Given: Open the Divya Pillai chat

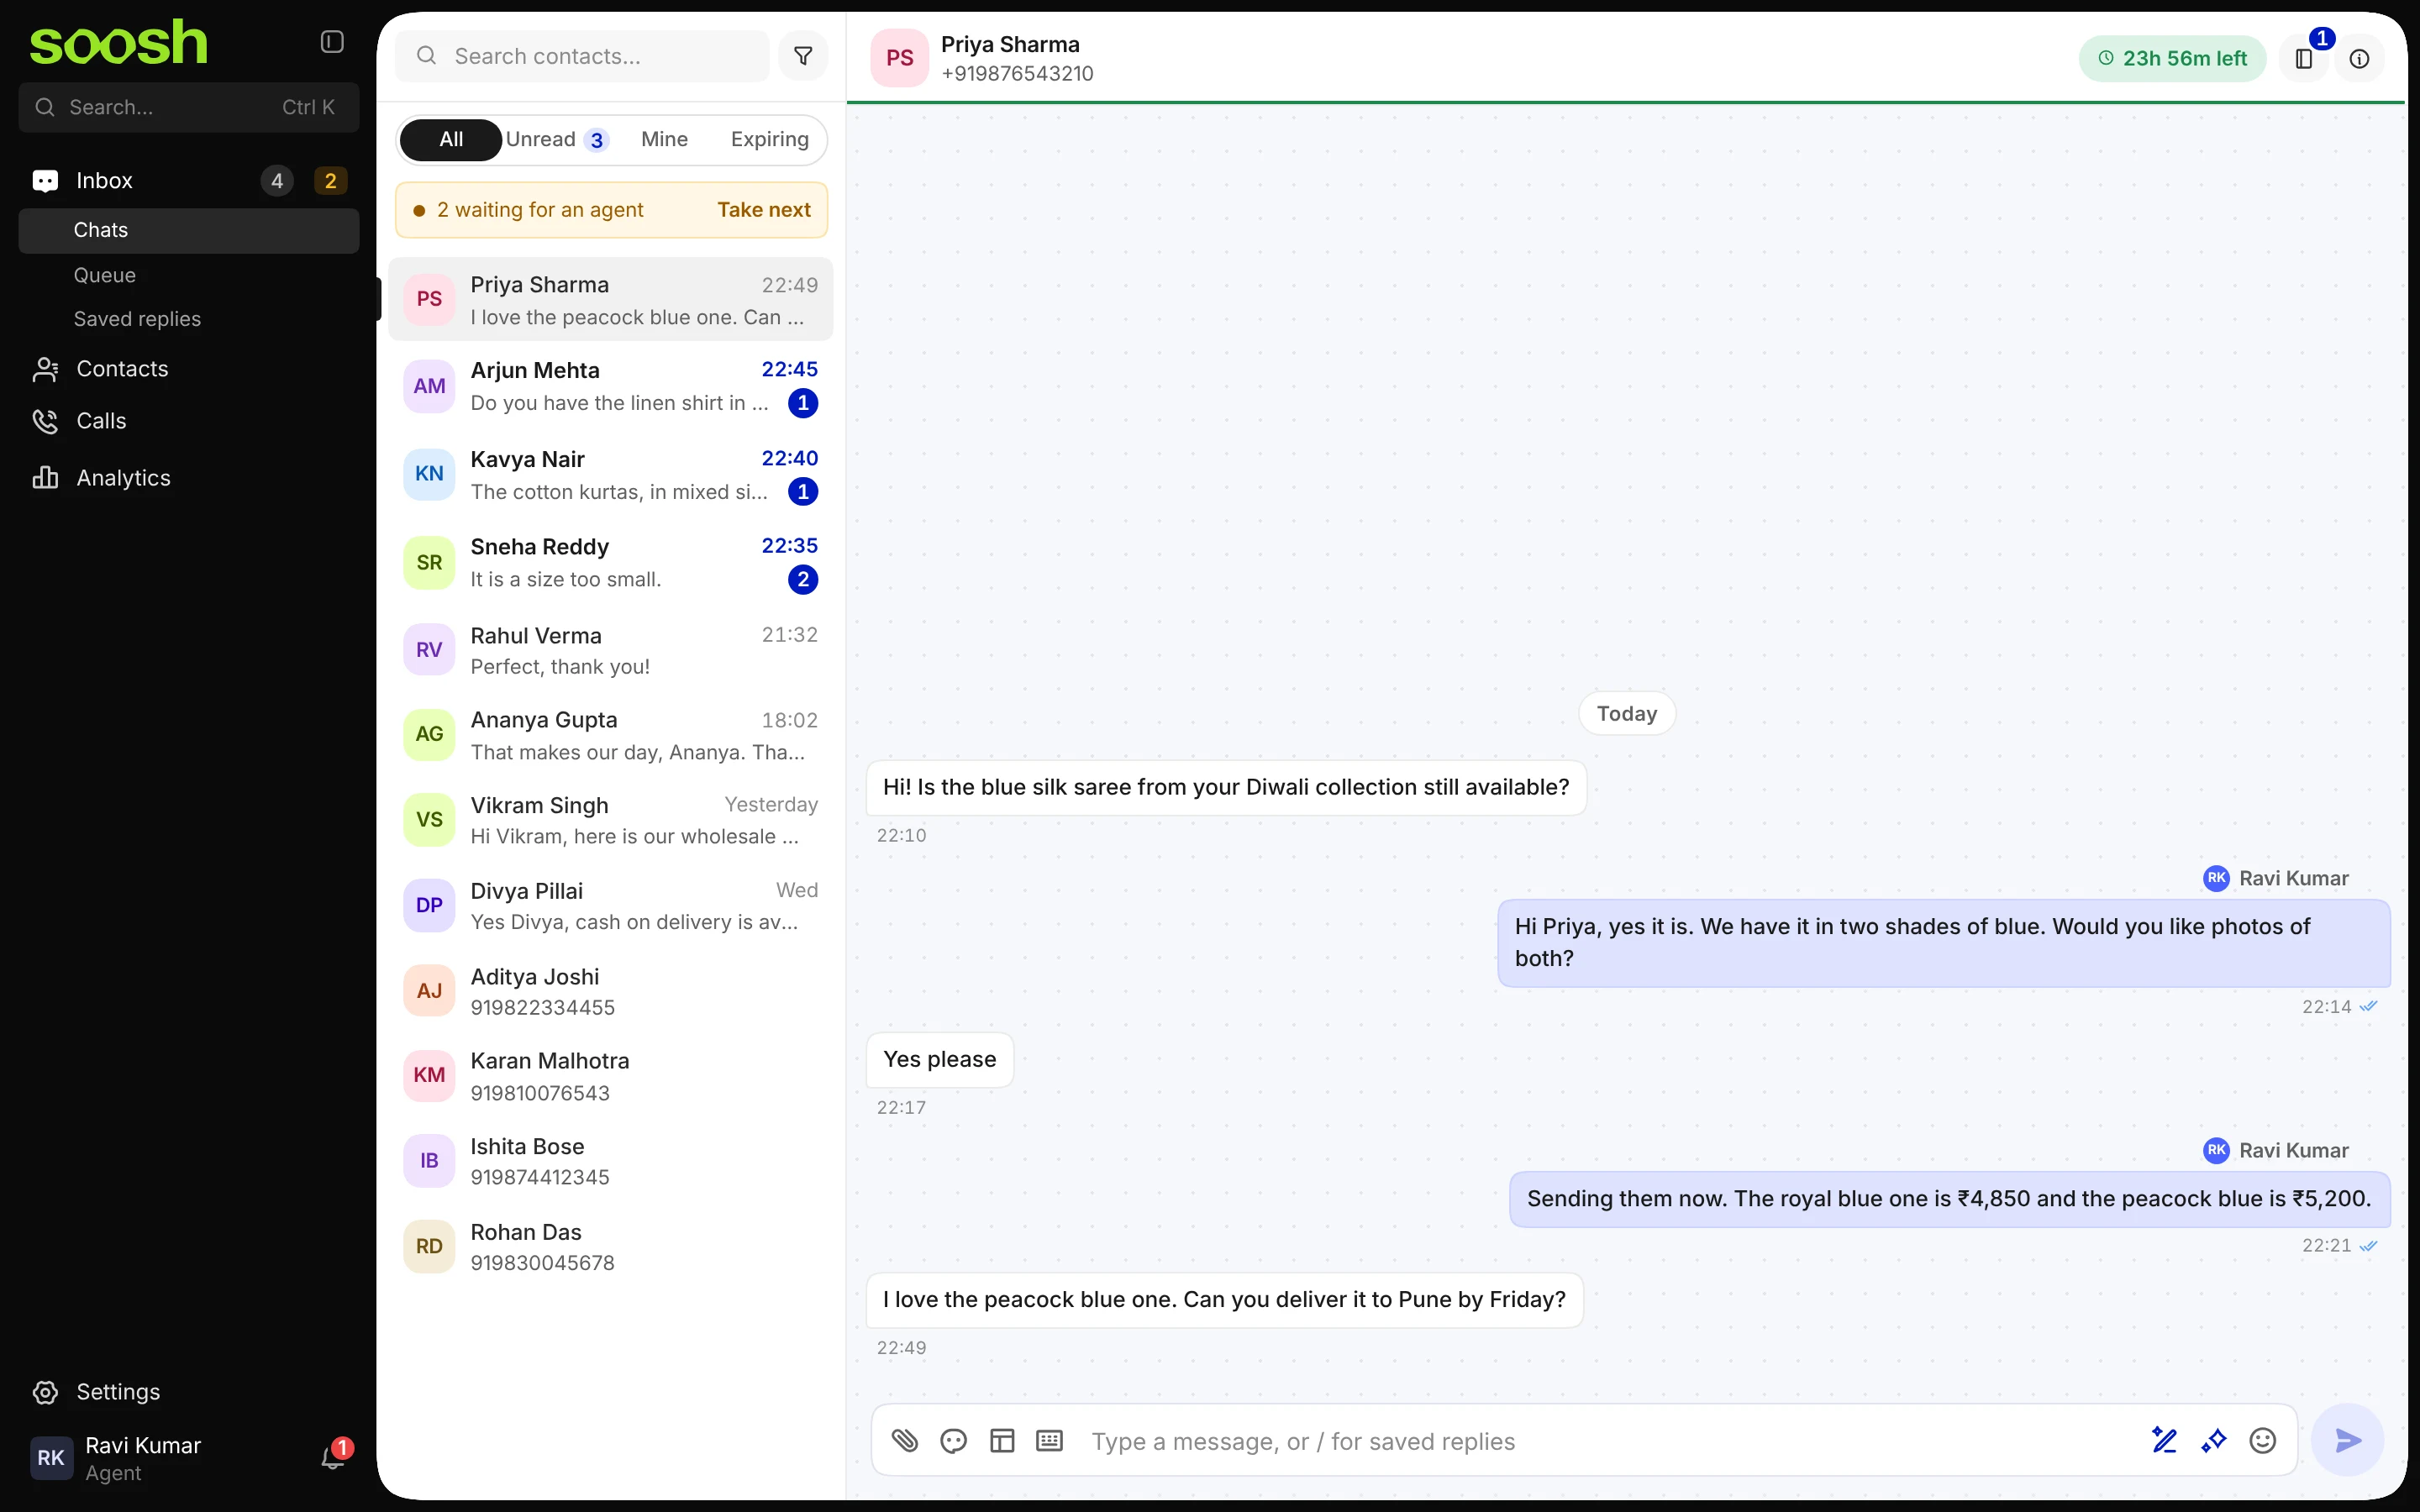Looking at the screenshot, I should tap(610, 906).
